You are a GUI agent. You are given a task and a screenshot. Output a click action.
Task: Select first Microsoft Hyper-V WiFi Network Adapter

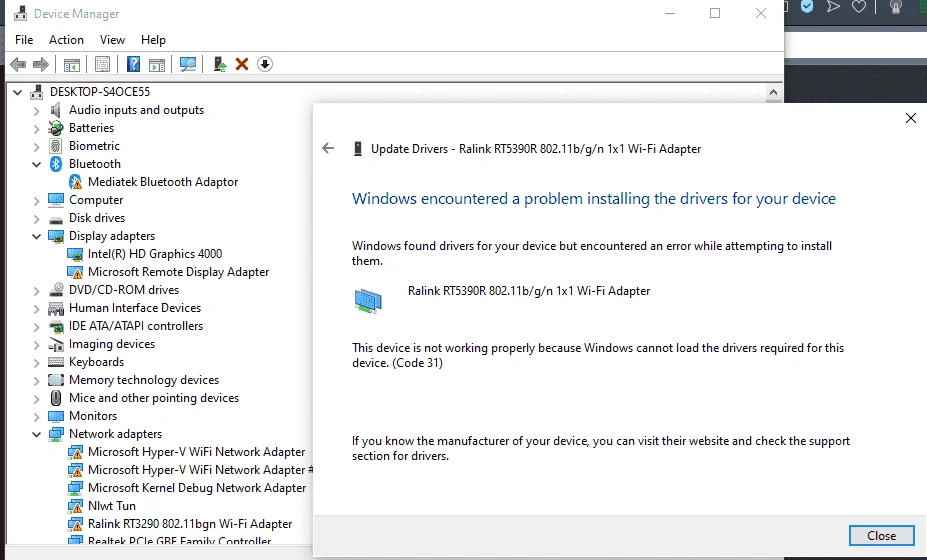tap(196, 452)
